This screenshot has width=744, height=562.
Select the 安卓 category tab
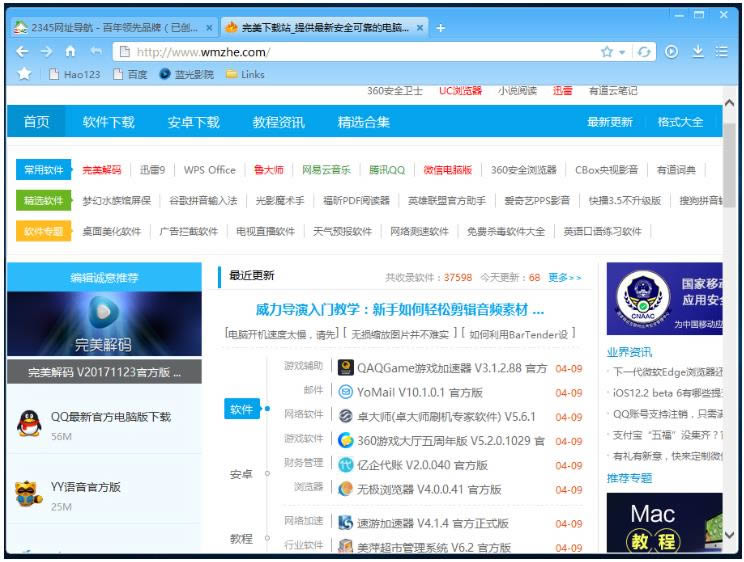pos(241,474)
